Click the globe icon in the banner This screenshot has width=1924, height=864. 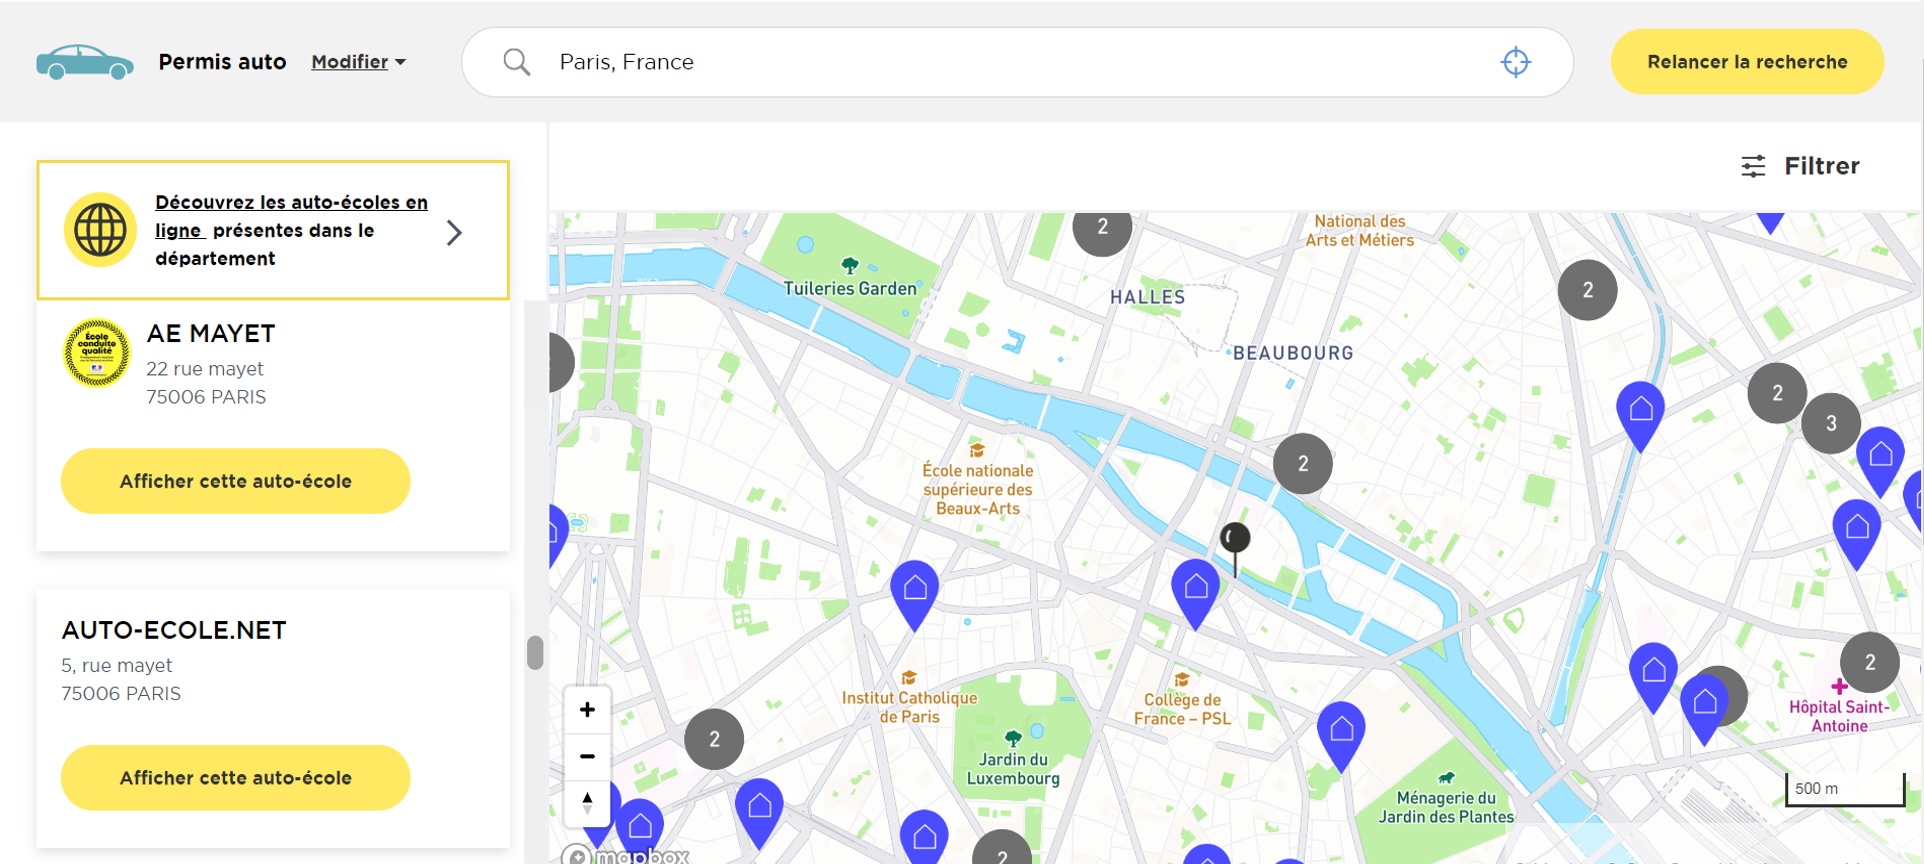(x=100, y=230)
